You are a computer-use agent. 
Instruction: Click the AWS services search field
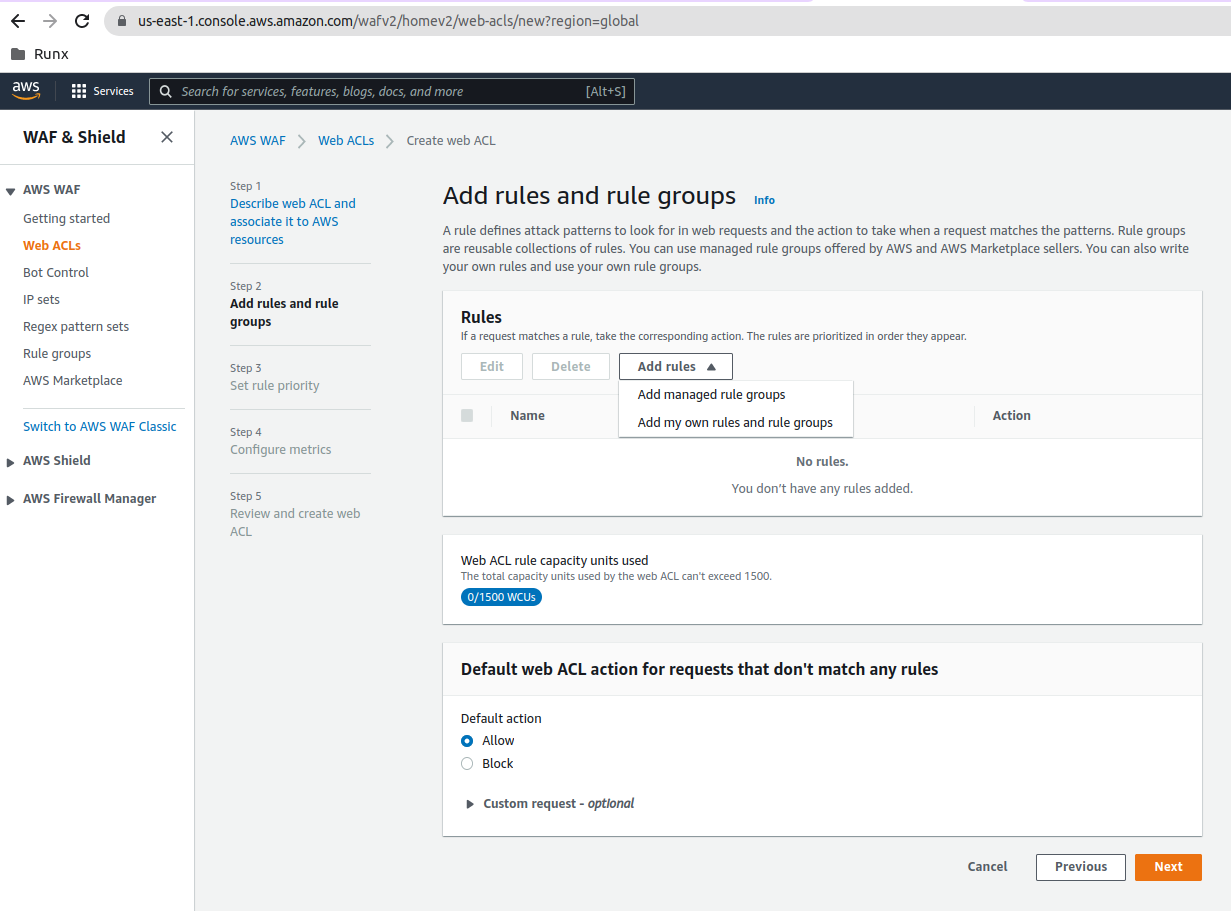tap(380, 92)
